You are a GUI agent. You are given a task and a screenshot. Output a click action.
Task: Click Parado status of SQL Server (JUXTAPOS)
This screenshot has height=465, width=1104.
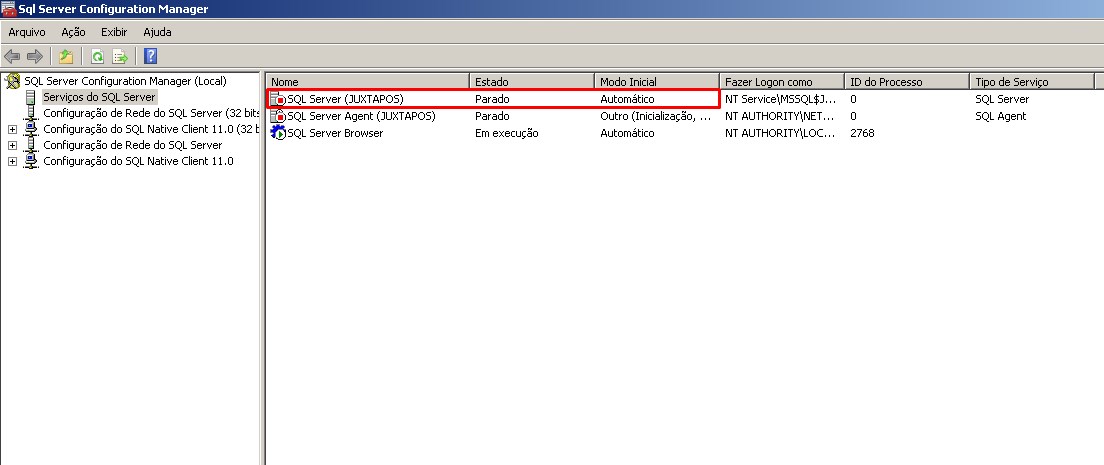(x=492, y=99)
